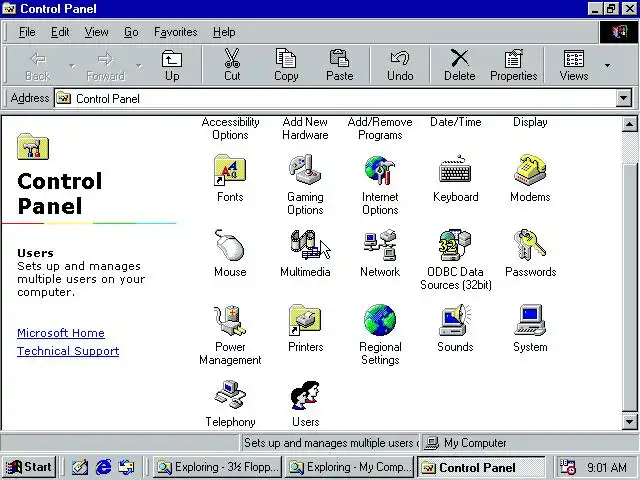
Task: Click the Windows logo throbber icon
Action: 619,32
